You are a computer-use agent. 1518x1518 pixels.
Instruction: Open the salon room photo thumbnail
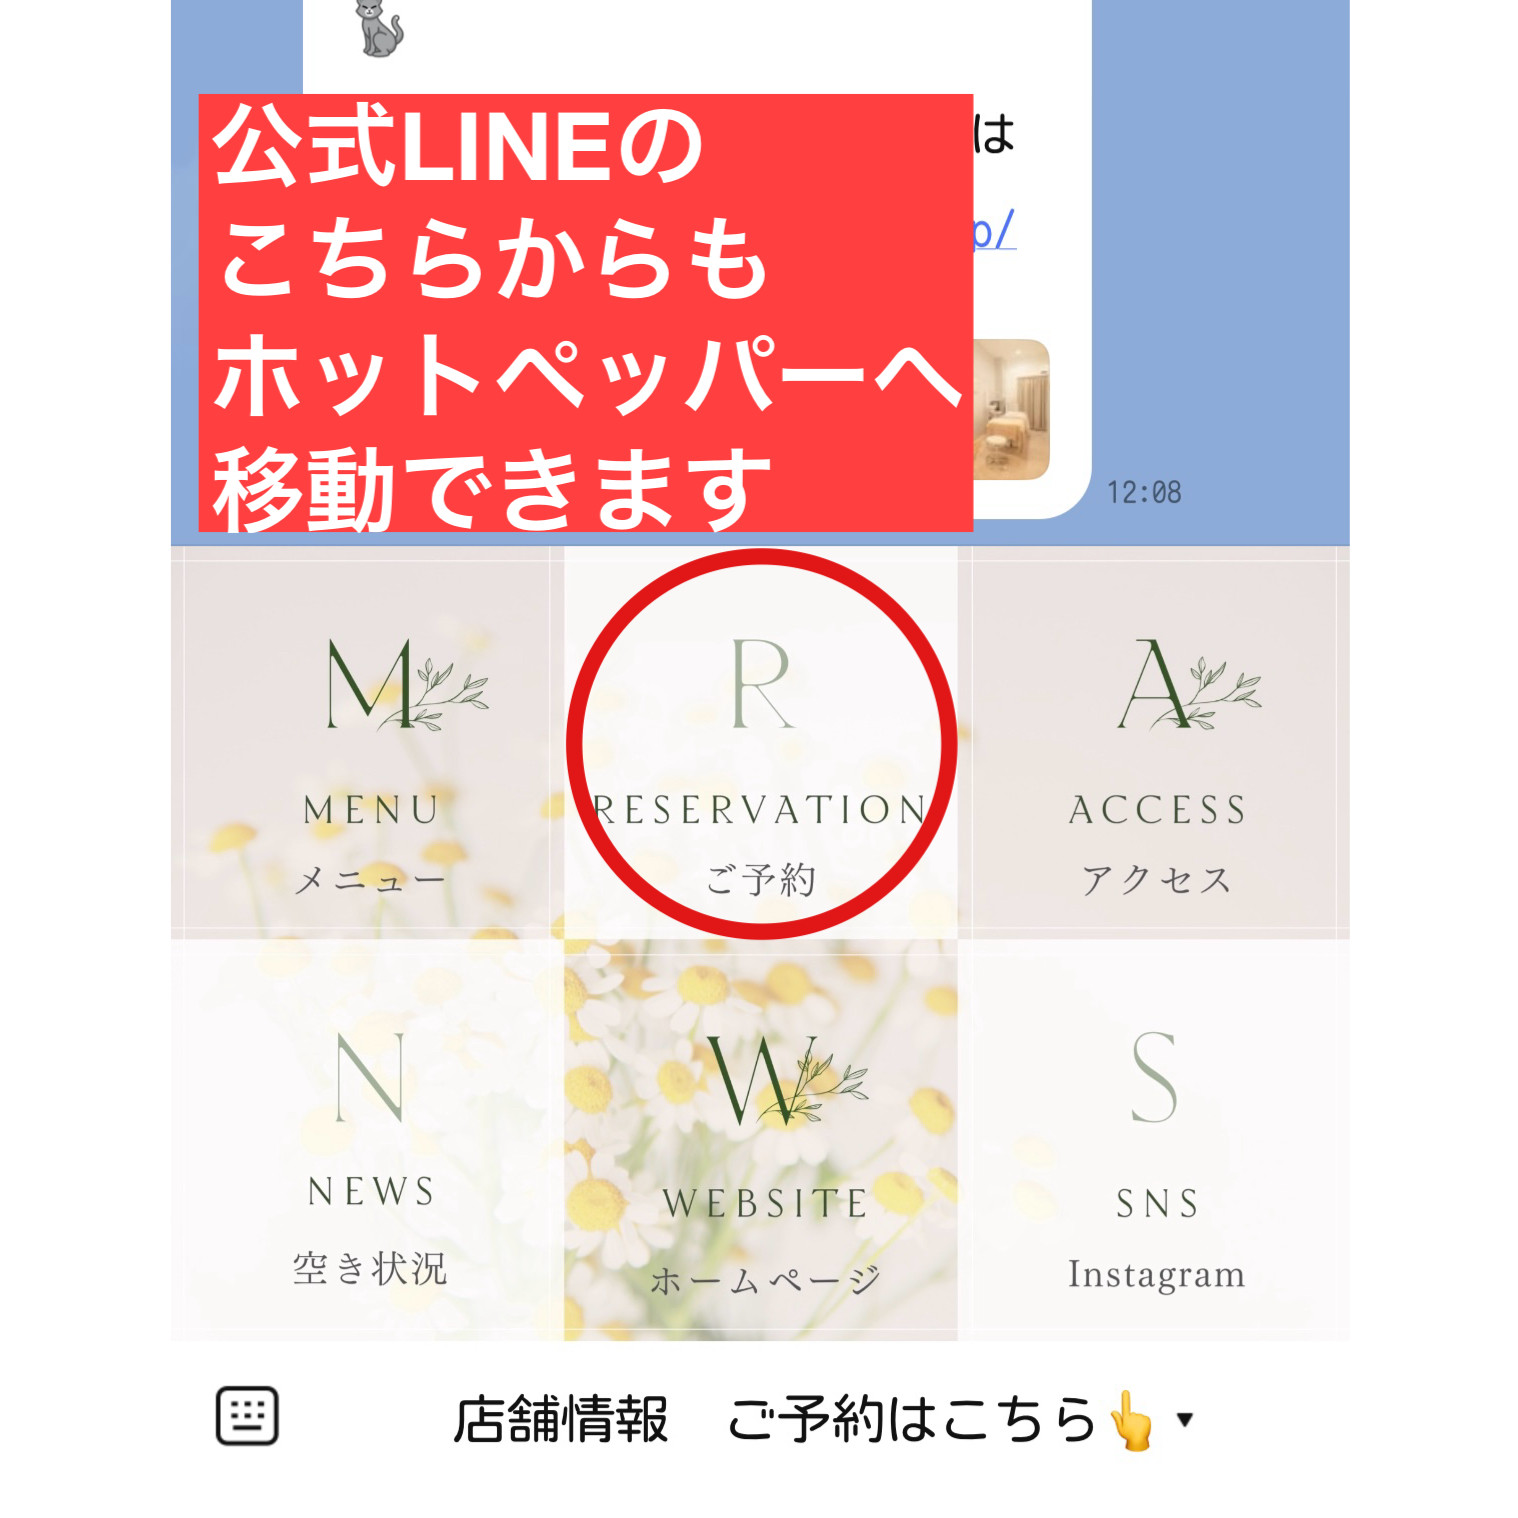[x=1011, y=410]
